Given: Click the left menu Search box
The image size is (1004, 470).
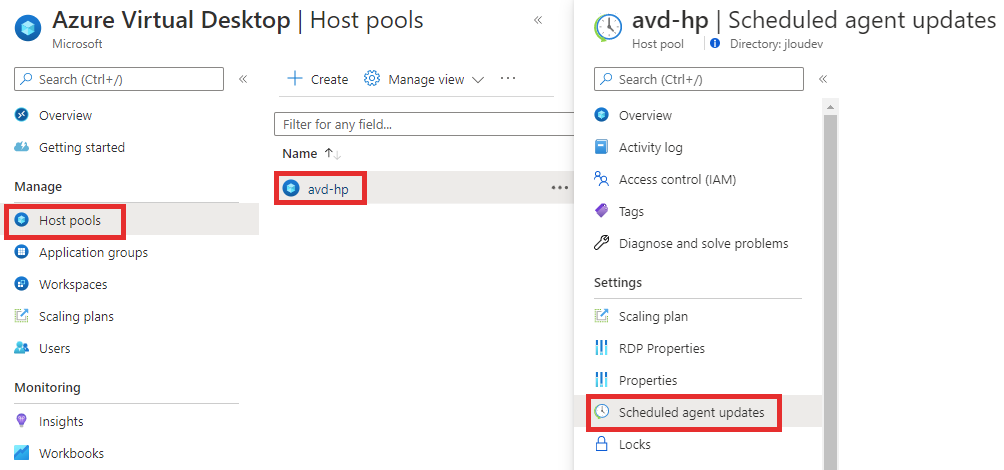Looking at the screenshot, I should (119, 79).
